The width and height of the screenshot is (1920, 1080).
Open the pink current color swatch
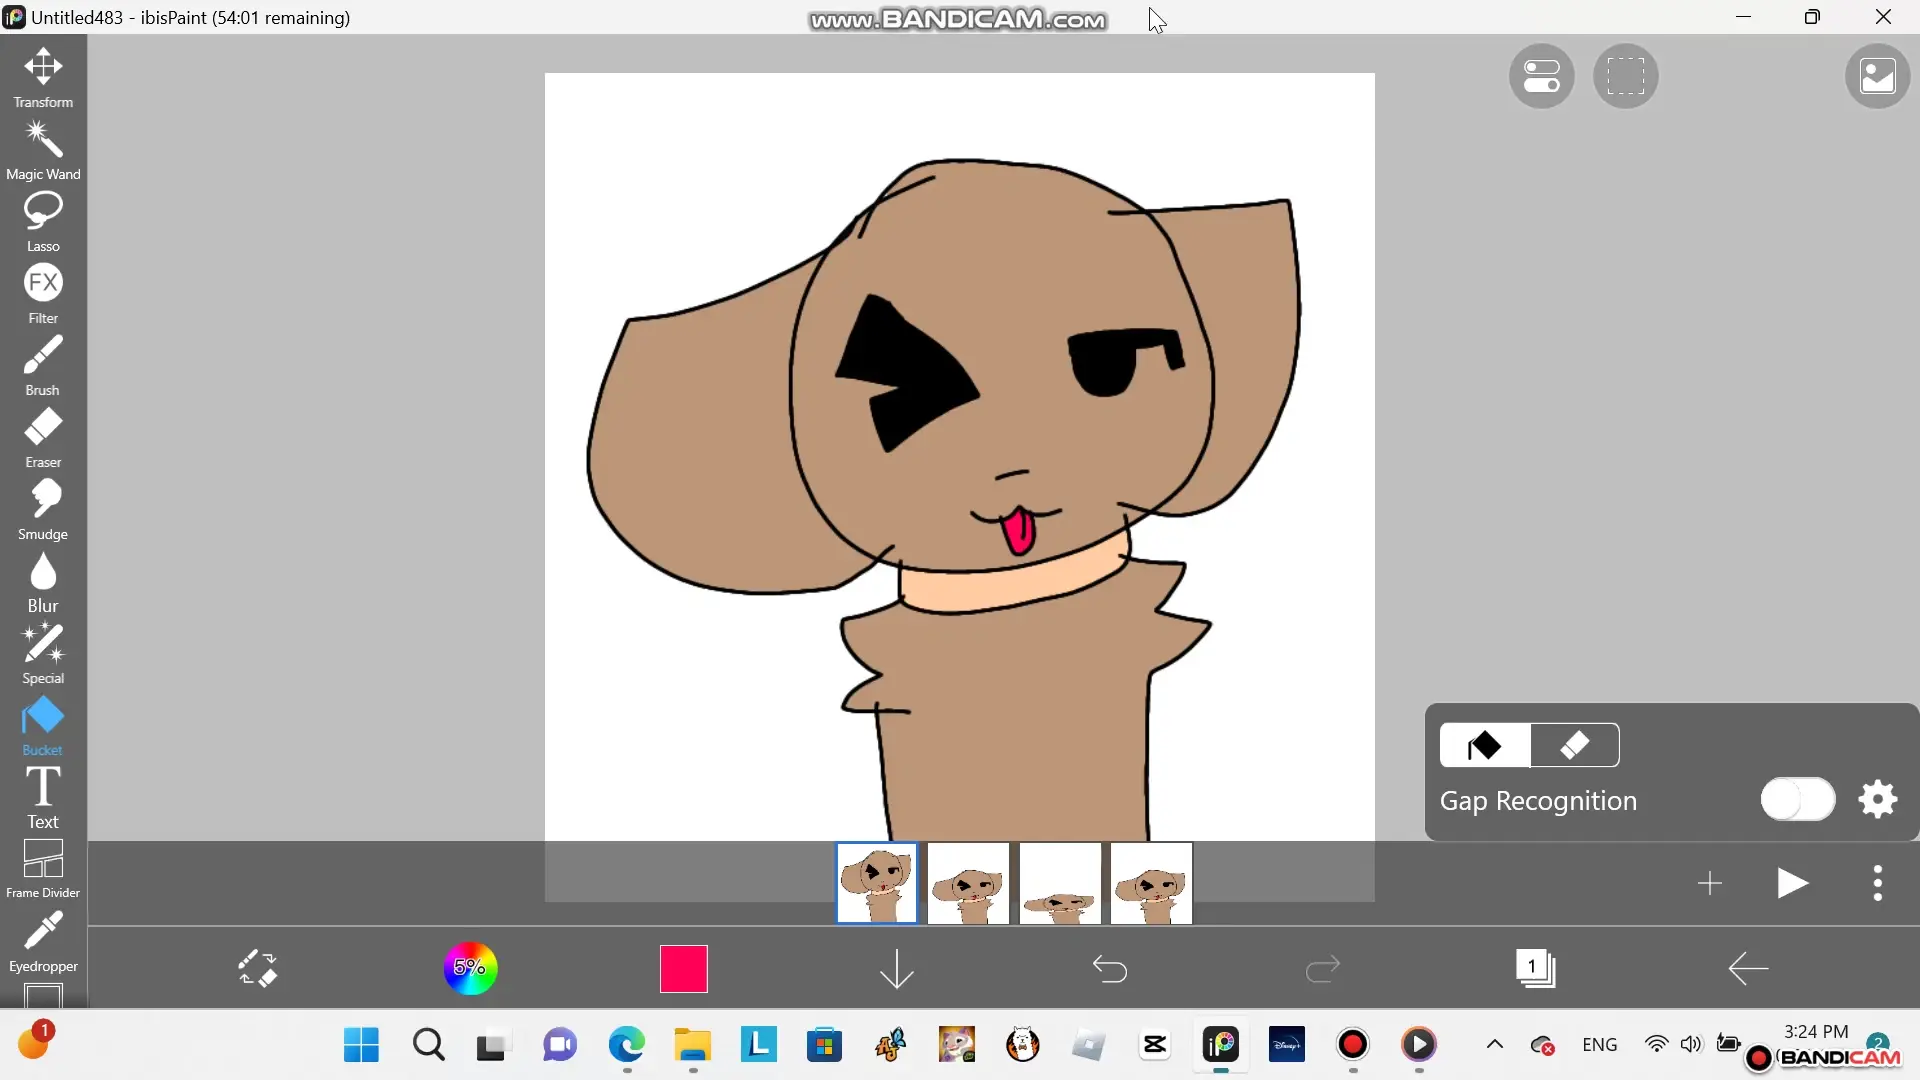683,968
